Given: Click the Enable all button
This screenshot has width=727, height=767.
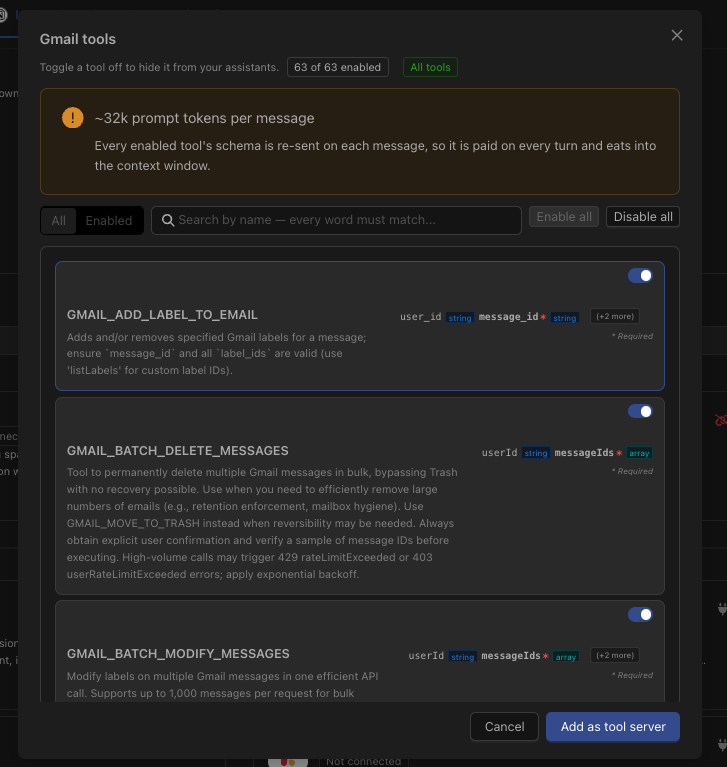Looking at the screenshot, I should (564, 217).
